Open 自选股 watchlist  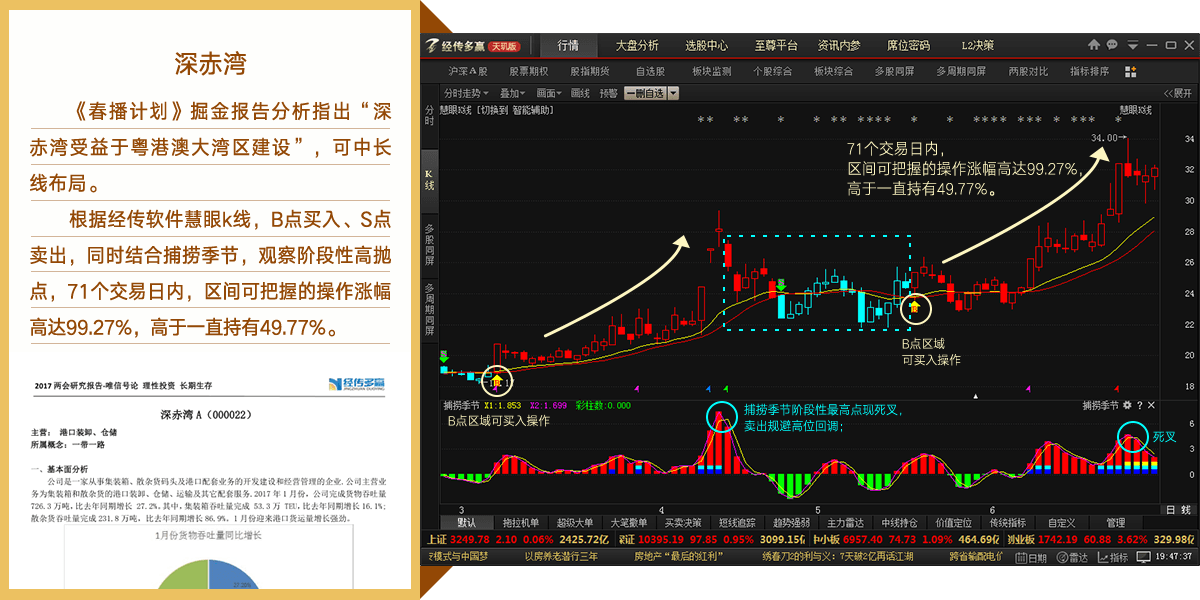[x=650, y=72]
